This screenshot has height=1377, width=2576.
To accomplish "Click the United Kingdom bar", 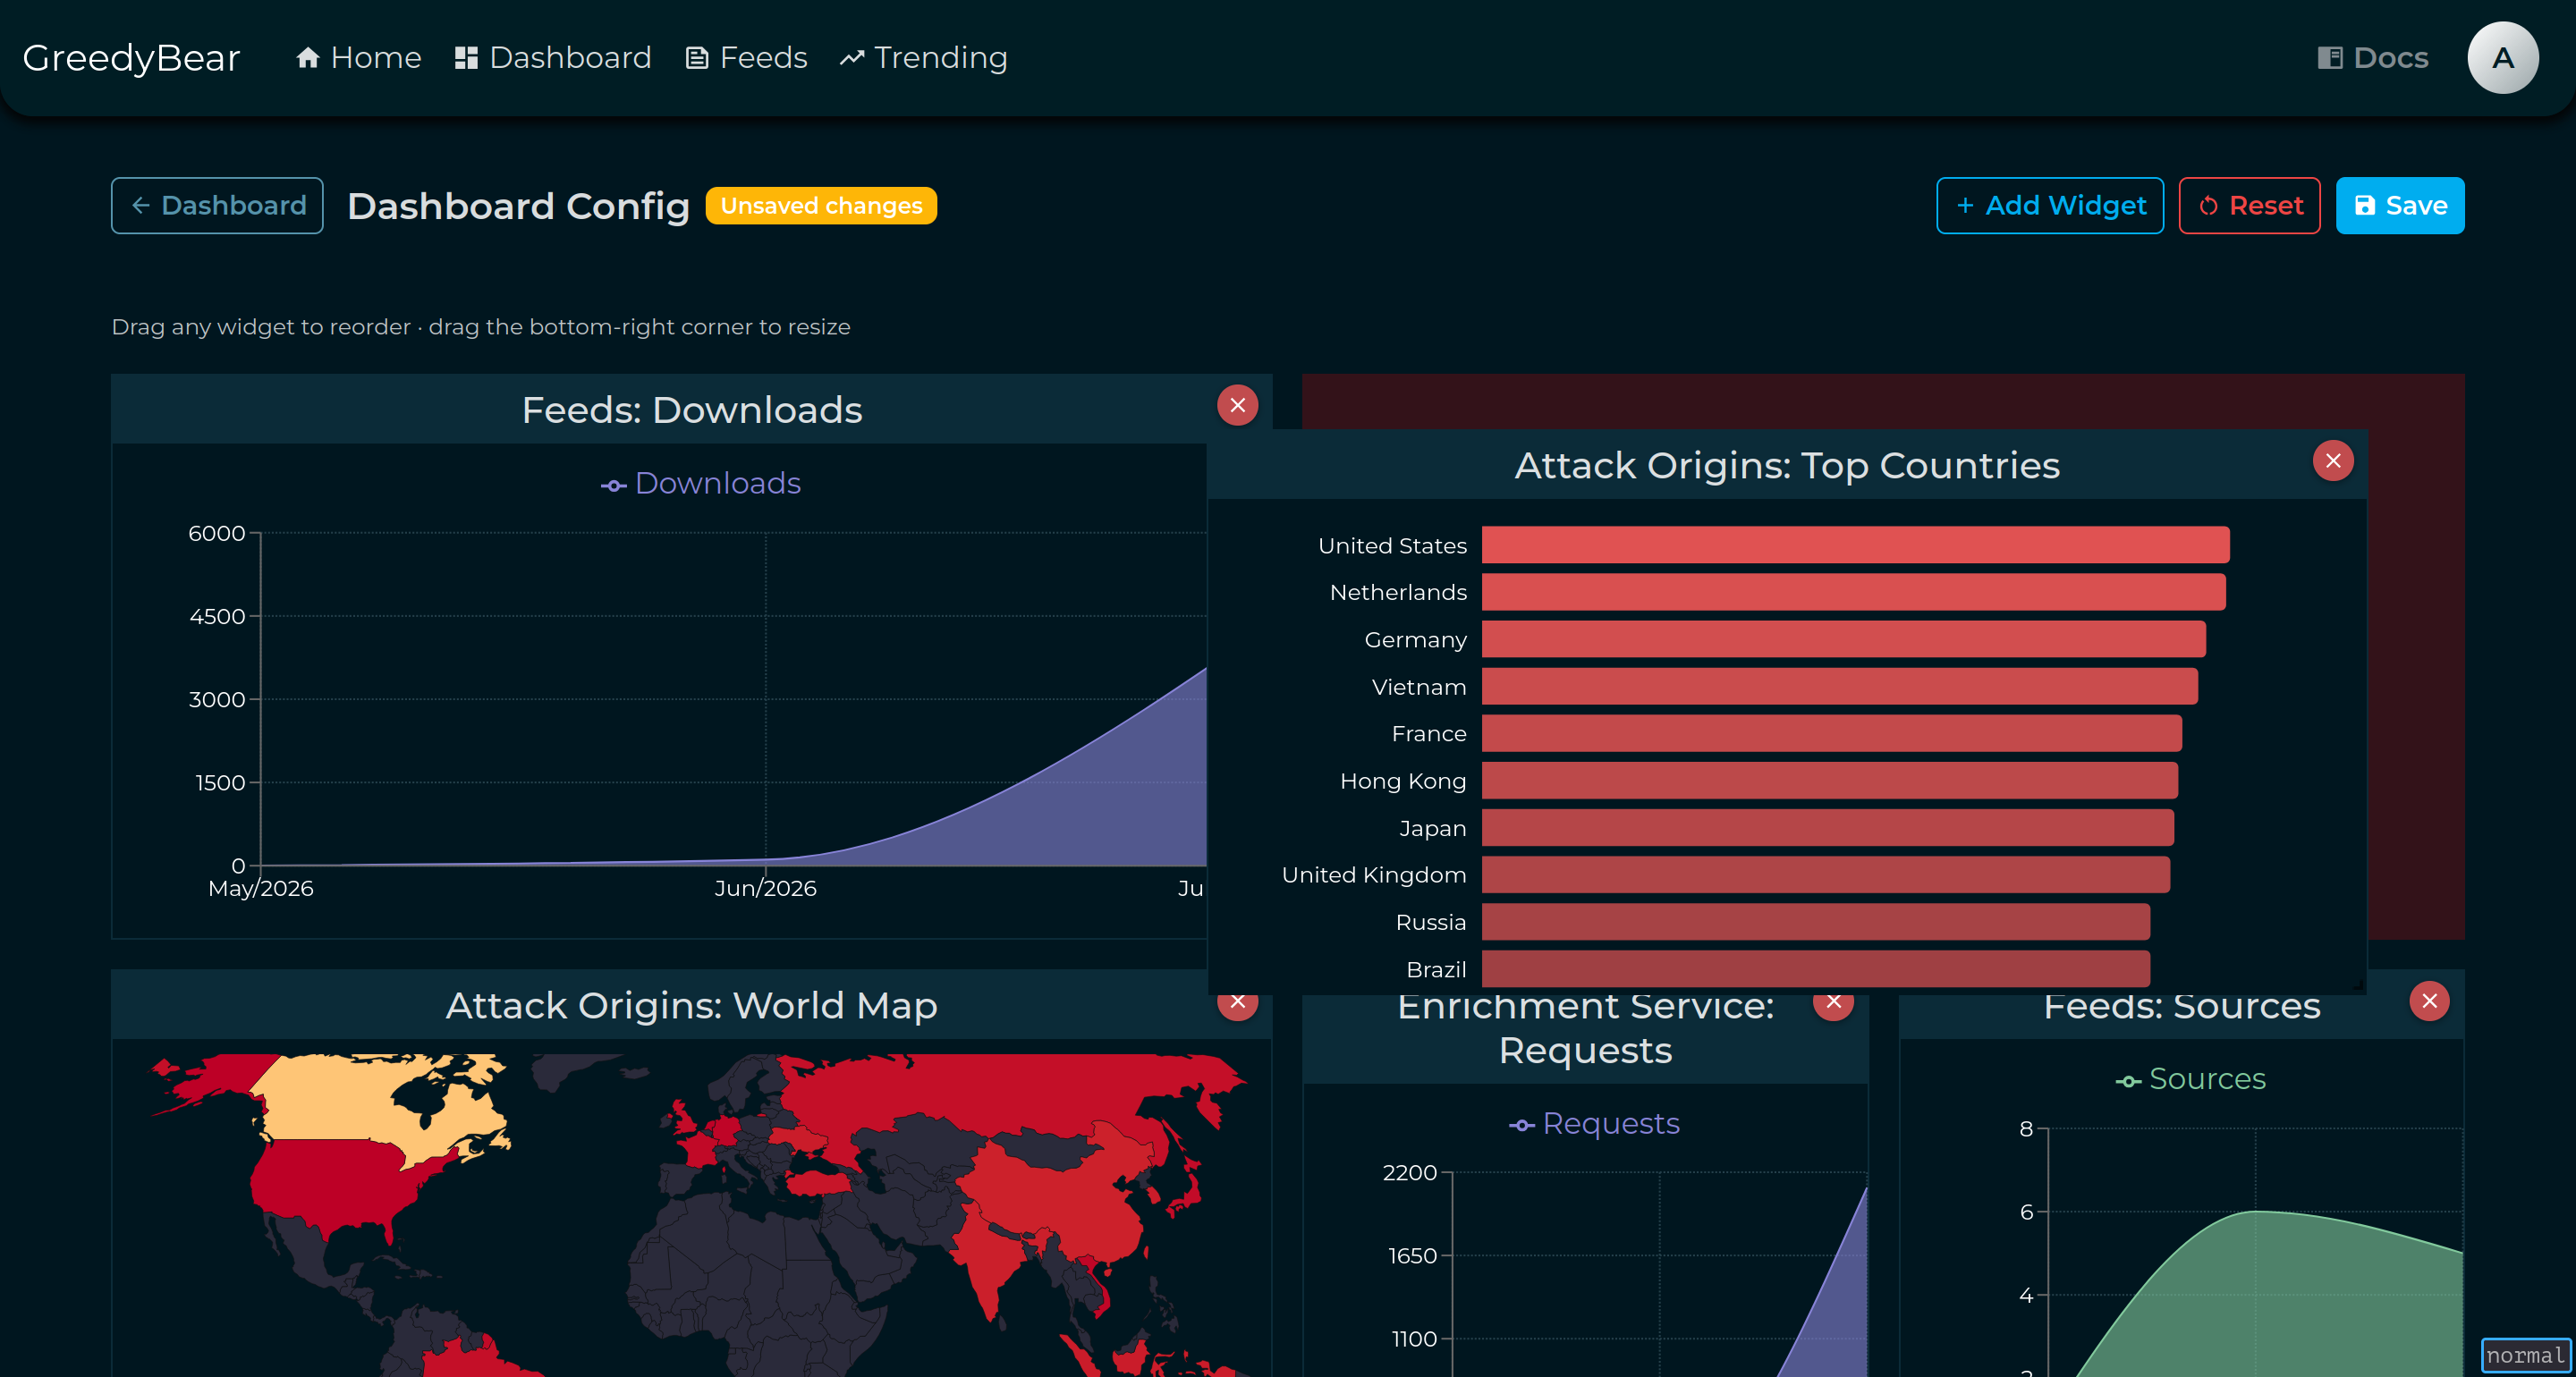I will 1825,874.
